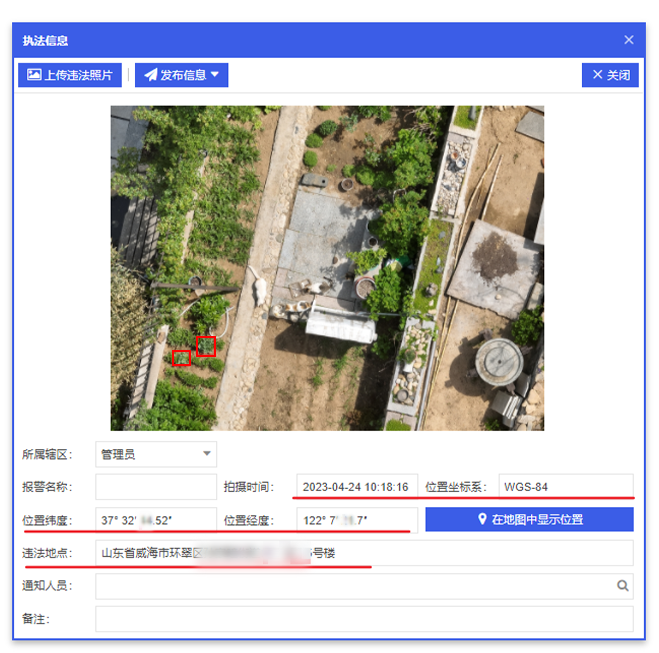Image resolution: width=659 pixels, height=653 pixels.
Task: Click into the 报警名称 input field
Action: click(x=155, y=487)
